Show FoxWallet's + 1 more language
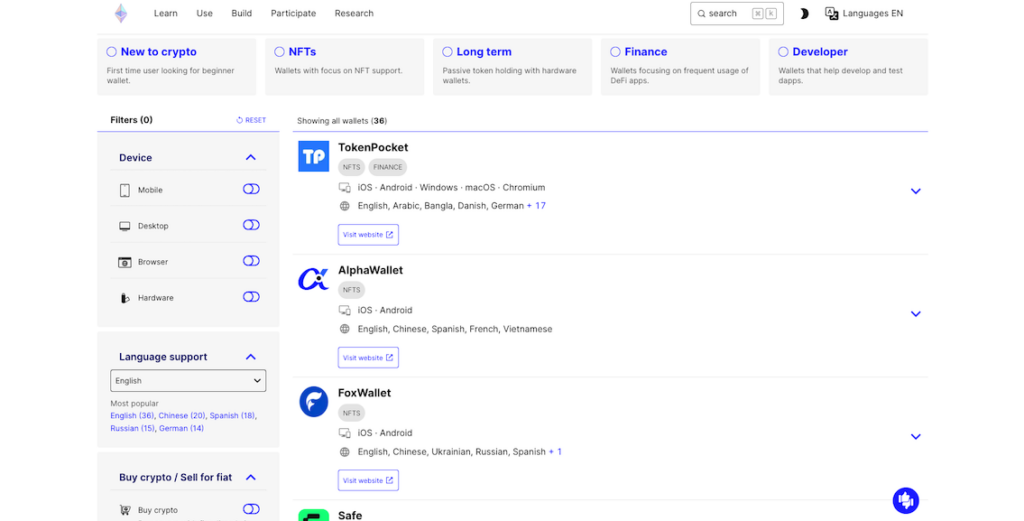1024x521 pixels. click(555, 452)
